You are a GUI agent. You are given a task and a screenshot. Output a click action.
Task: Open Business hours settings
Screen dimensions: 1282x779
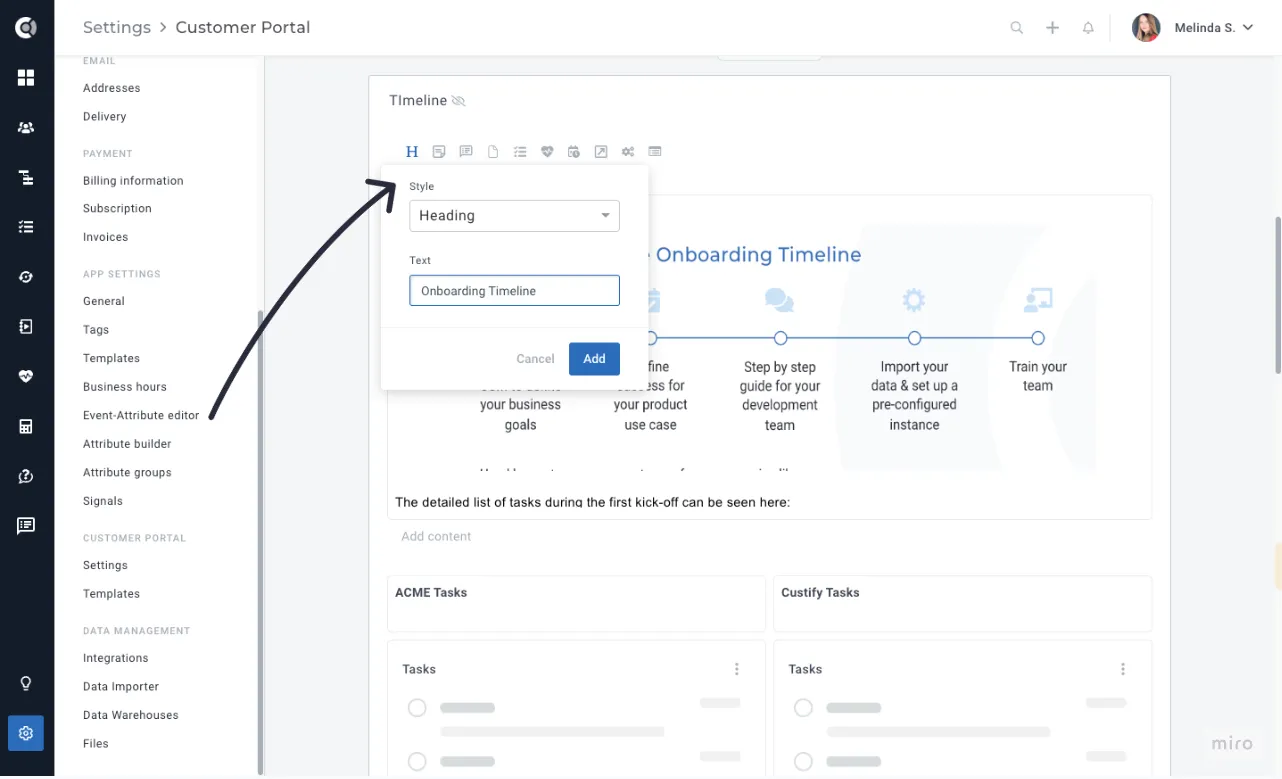click(125, 387)
